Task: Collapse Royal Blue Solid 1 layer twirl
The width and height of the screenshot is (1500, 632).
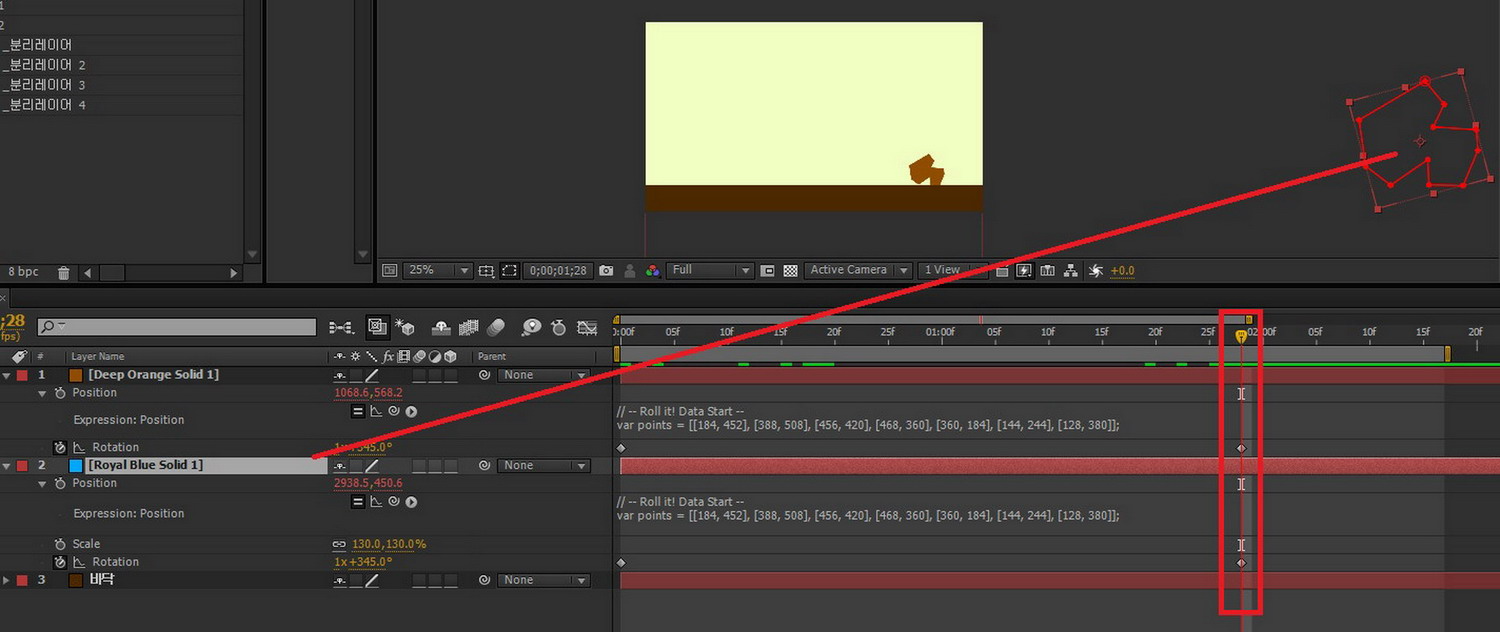Action: [7, 465]
